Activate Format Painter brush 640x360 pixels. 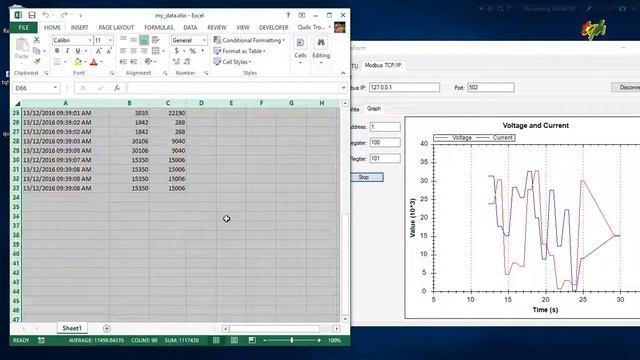pos(36,61)
